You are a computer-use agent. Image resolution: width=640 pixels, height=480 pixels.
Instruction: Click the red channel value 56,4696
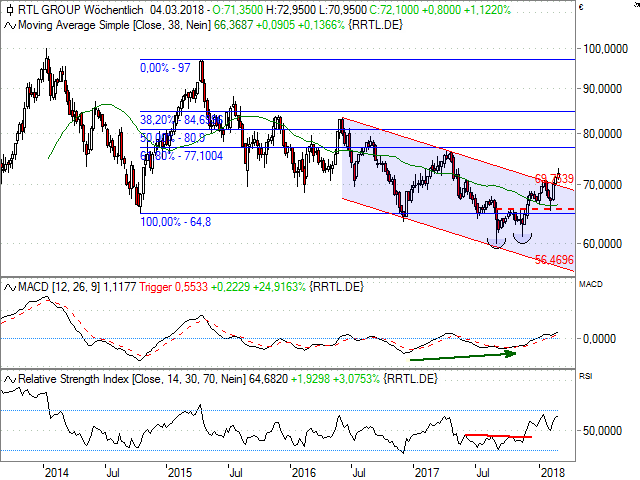pyautogui.click(x=554, y=260)
